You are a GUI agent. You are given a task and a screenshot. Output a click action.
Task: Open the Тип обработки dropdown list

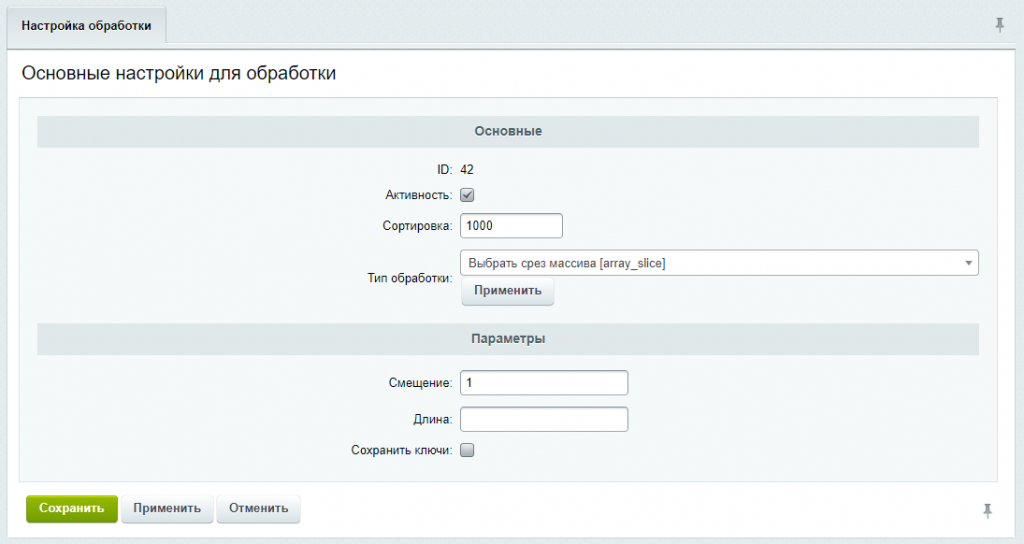tap(719, 263)
